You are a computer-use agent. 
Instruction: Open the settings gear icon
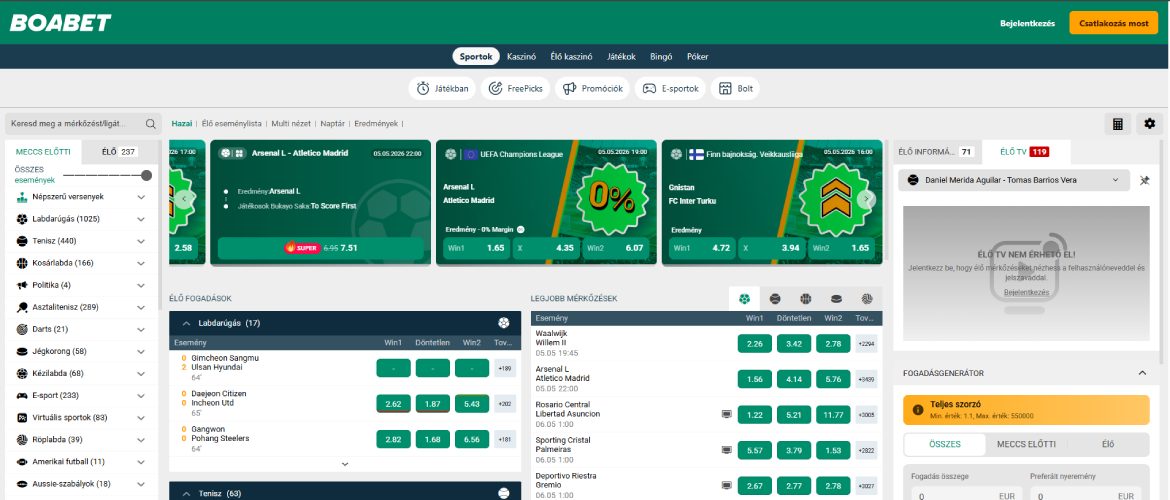tap(1149, 124)
